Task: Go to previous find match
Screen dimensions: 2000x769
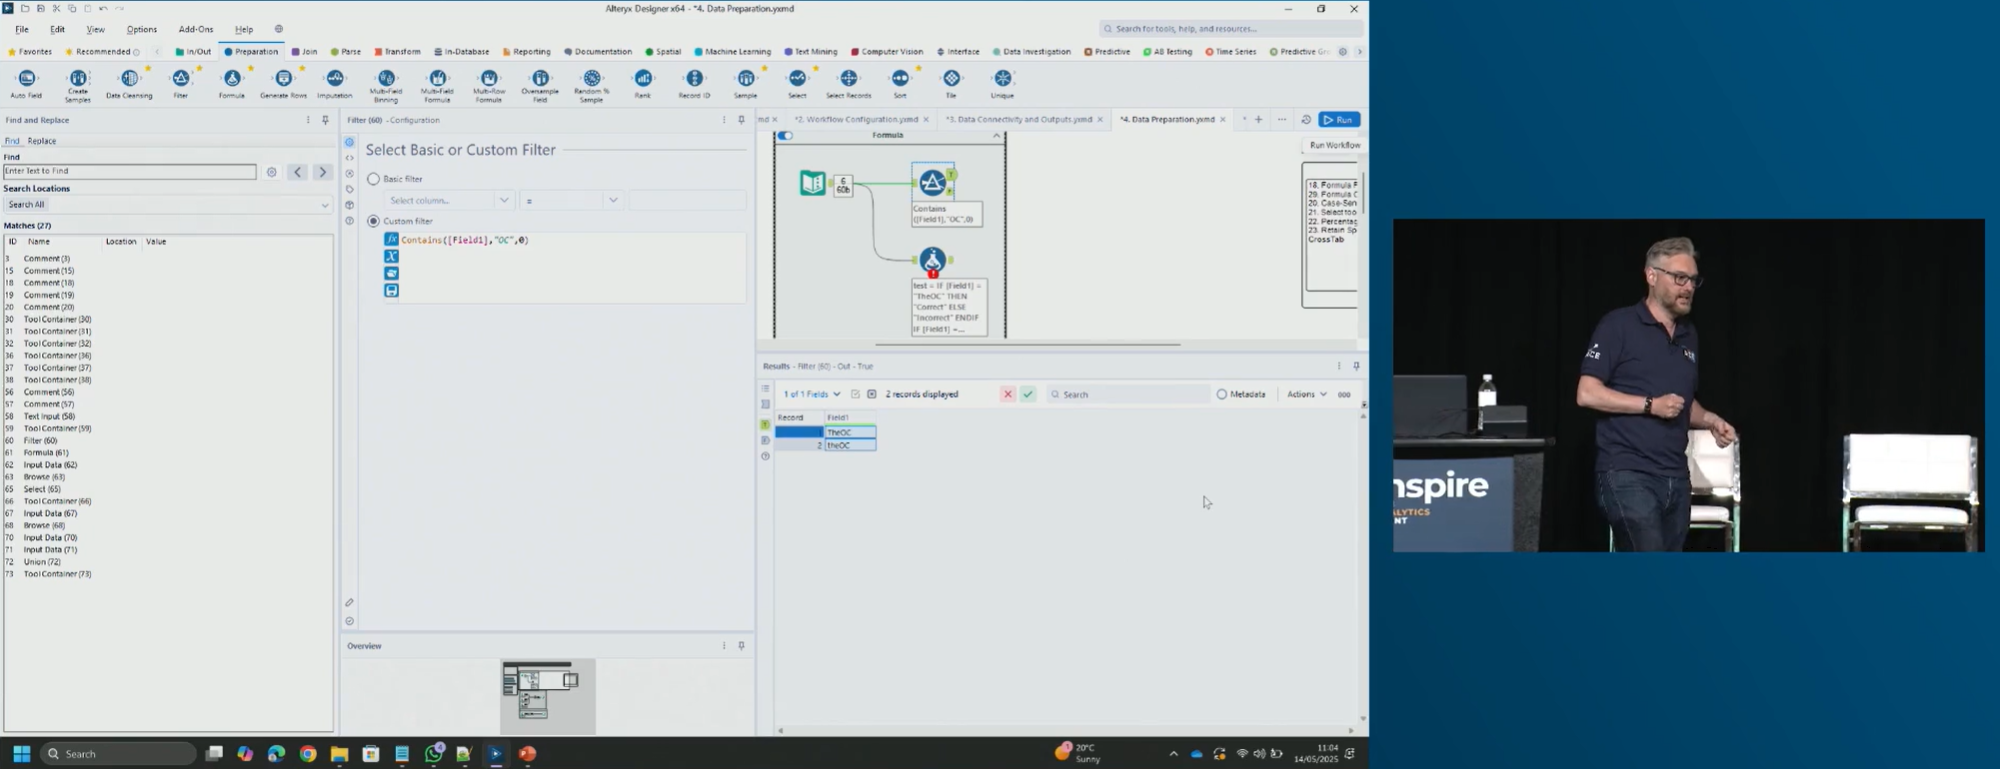Action: pyautogui.click(x=298, y=173)
